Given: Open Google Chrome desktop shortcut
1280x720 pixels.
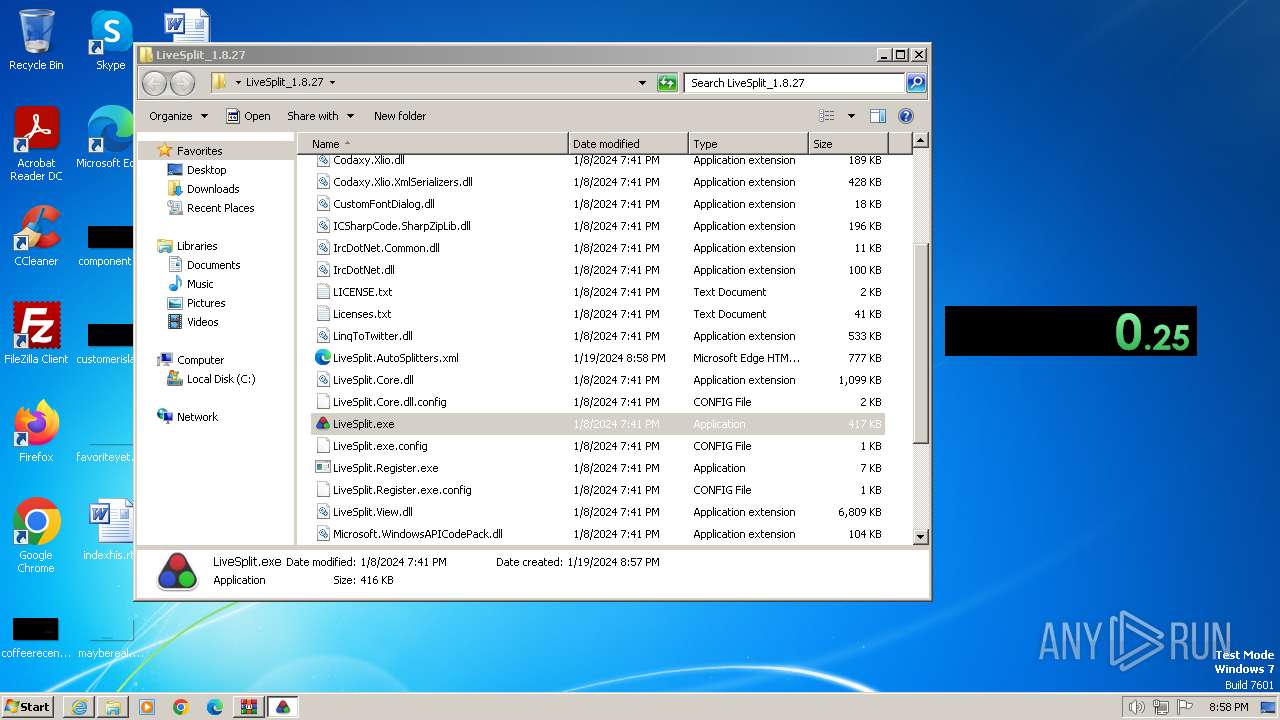Looking at the screenshot, I should [x=36, y=536].
